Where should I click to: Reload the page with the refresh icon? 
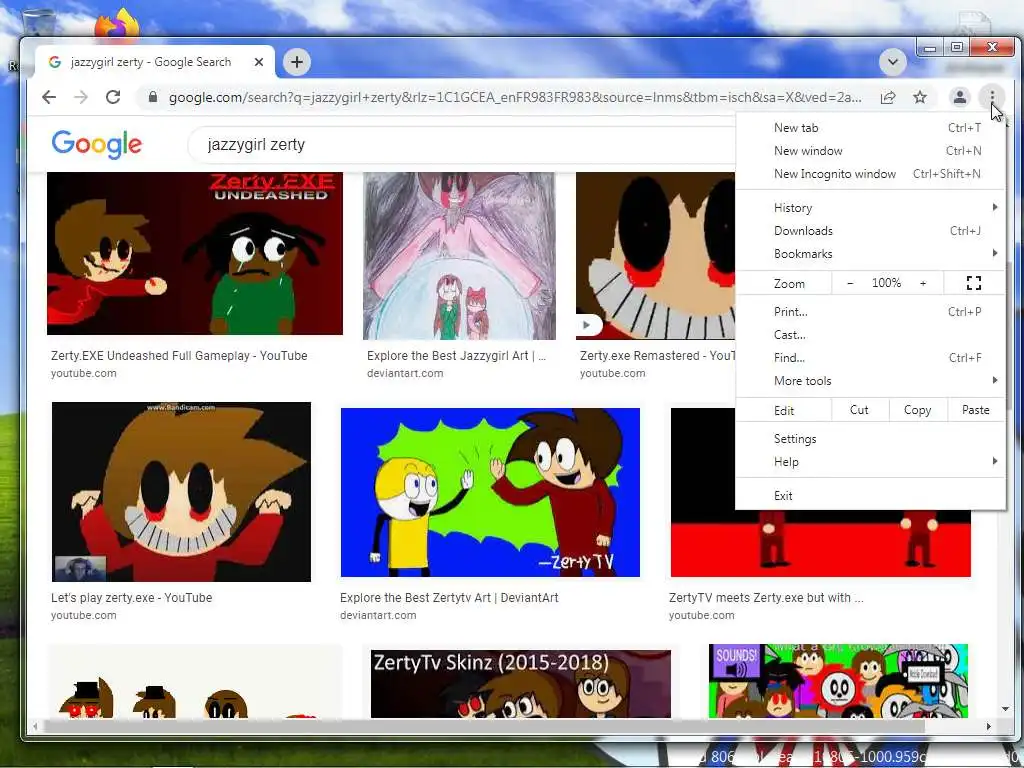tap(113, 97)
